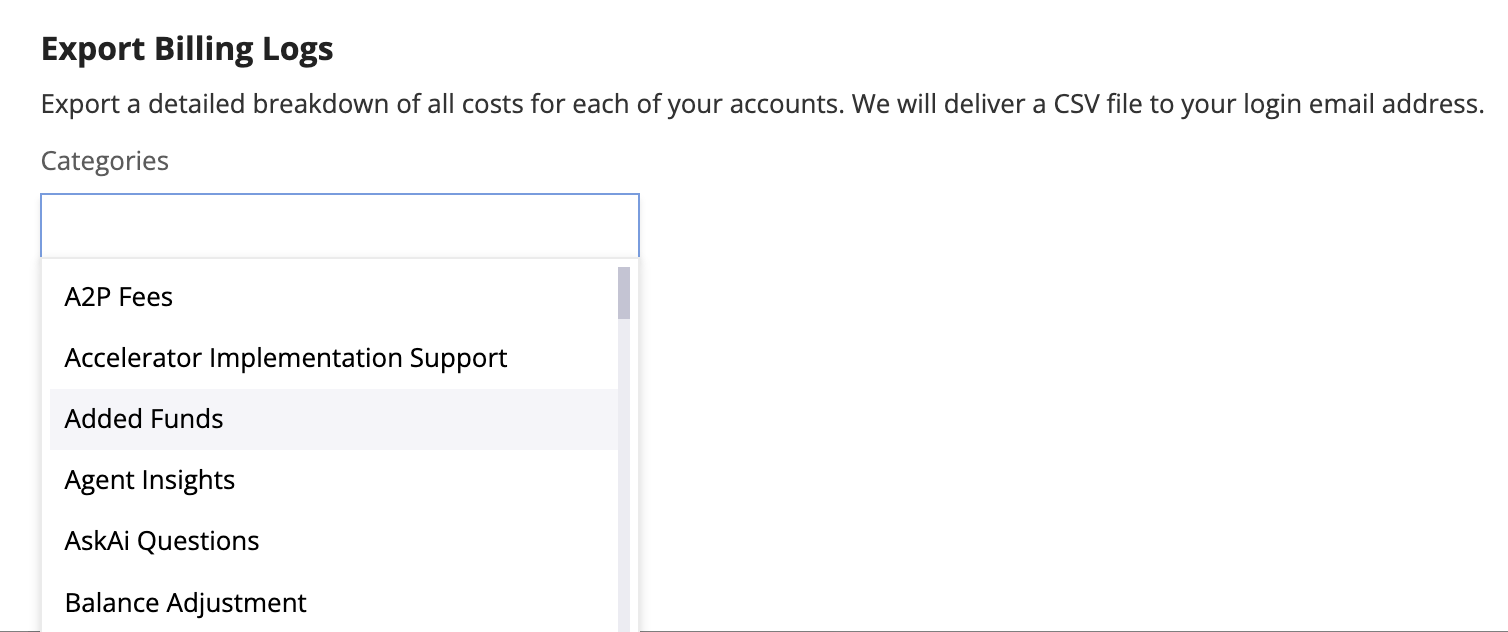Viewport: 1508px width, 632px height.
Task: Select Agent Insights in the dropdown
Action: (x=150, y=480)
